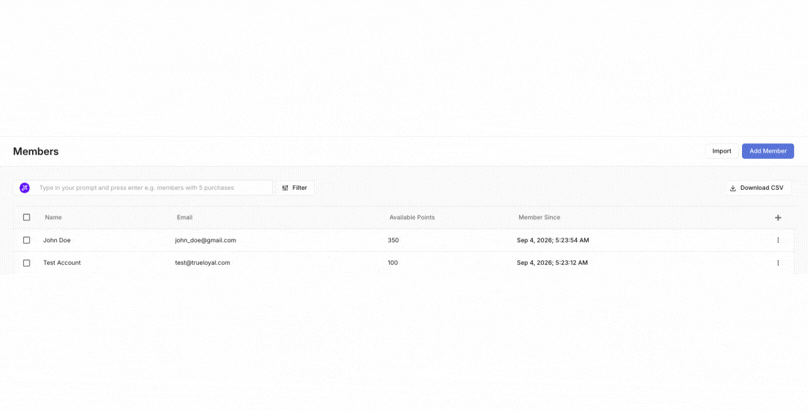Open three-dot menu for Test Account
The width and height of the screenshot is (808, 411).
click(778, 263)
